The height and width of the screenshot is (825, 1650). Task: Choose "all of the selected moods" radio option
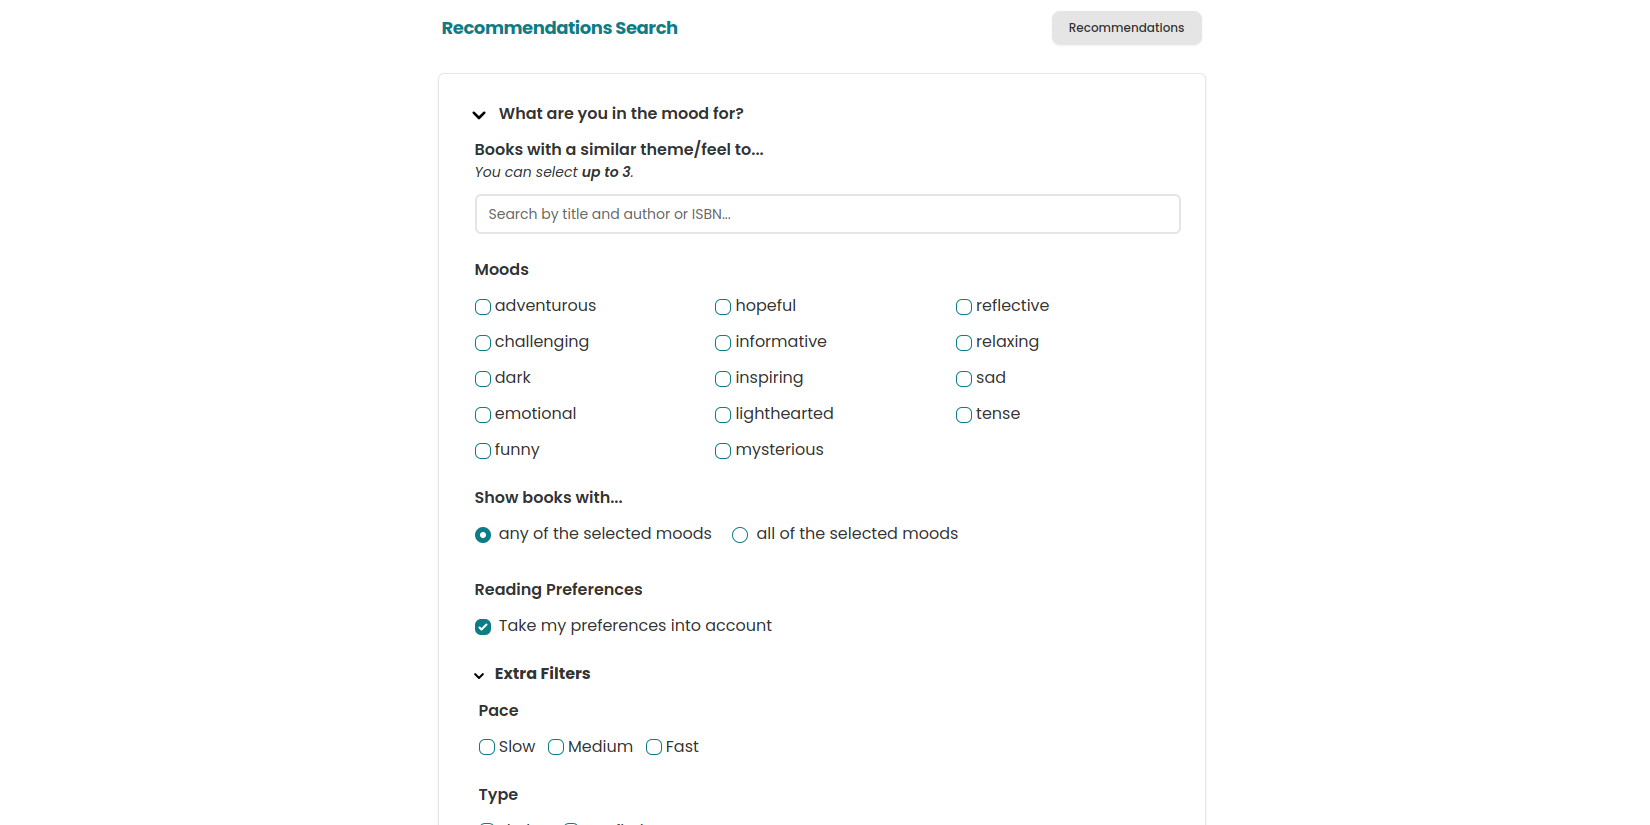740,535
